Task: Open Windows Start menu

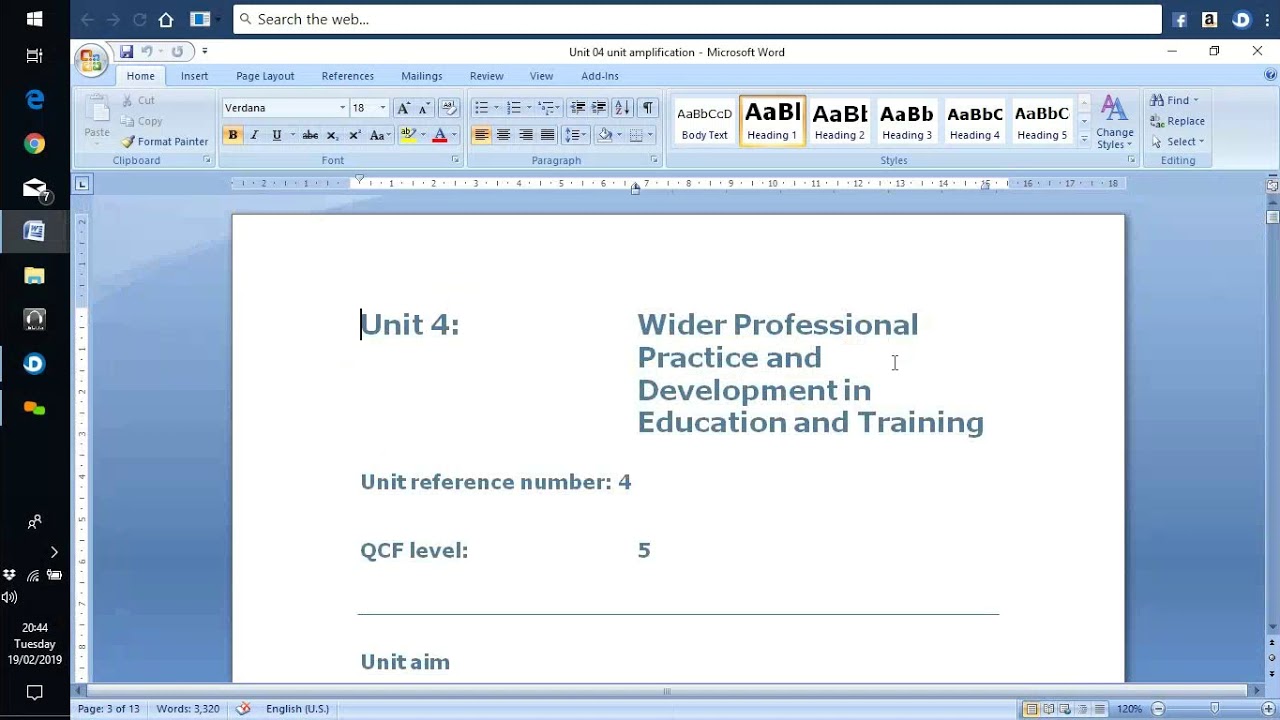Action: click(35, 19)
